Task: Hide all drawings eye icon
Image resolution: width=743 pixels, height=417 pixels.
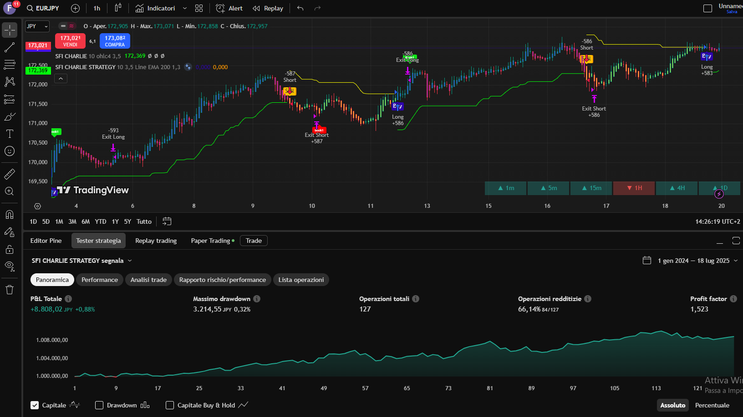Action: click(9, 266)
